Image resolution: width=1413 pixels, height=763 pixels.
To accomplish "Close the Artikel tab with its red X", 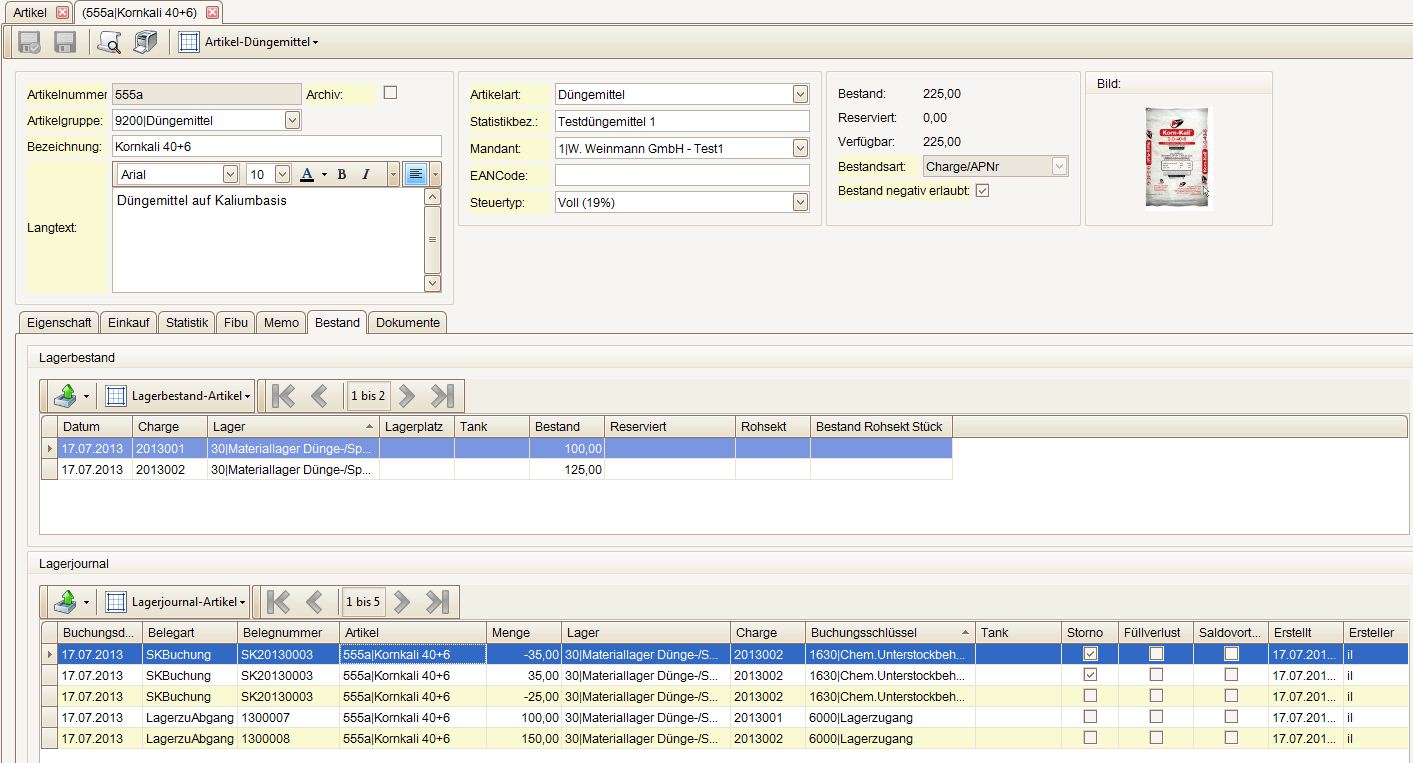I will coord(62,12).
